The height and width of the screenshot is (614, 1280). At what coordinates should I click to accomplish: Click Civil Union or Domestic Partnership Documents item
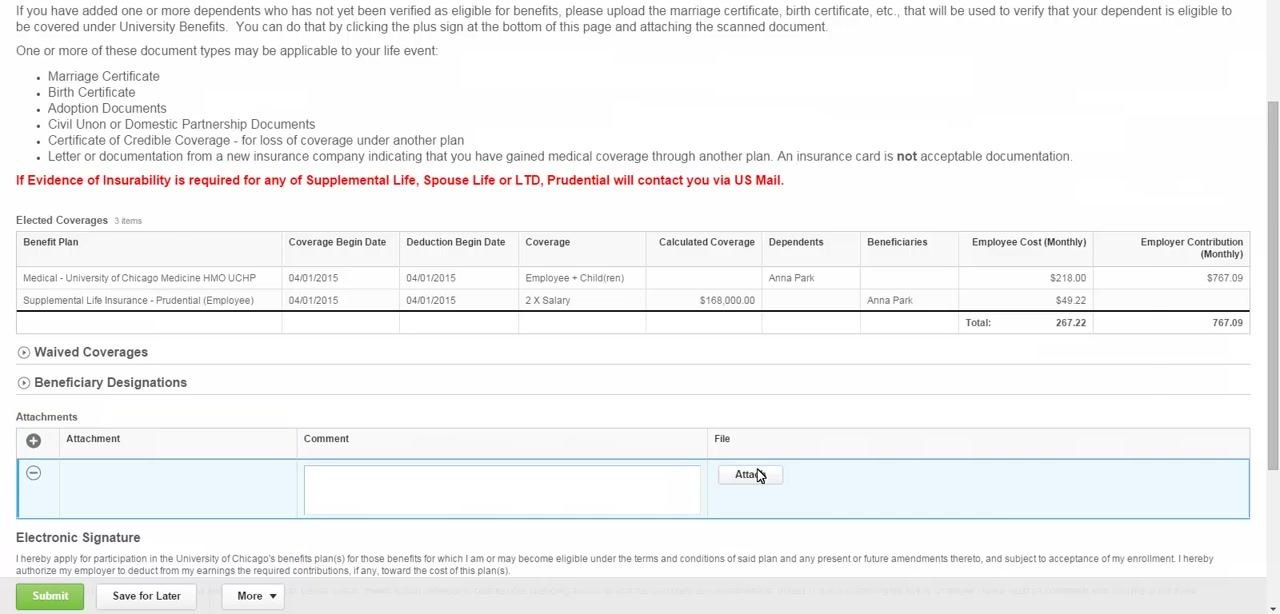click(x=182, y=124)
